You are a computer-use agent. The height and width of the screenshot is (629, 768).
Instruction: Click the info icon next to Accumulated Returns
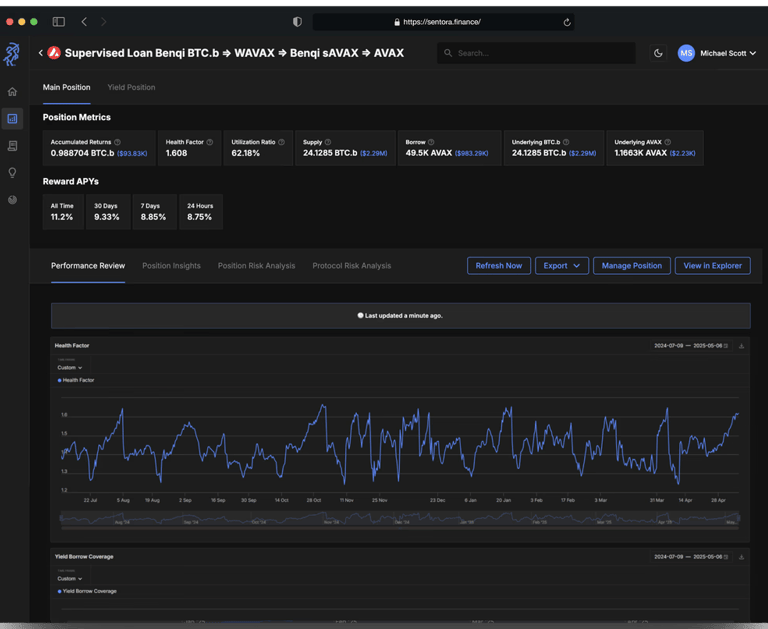pyautogui.click(x=117, y=142)
